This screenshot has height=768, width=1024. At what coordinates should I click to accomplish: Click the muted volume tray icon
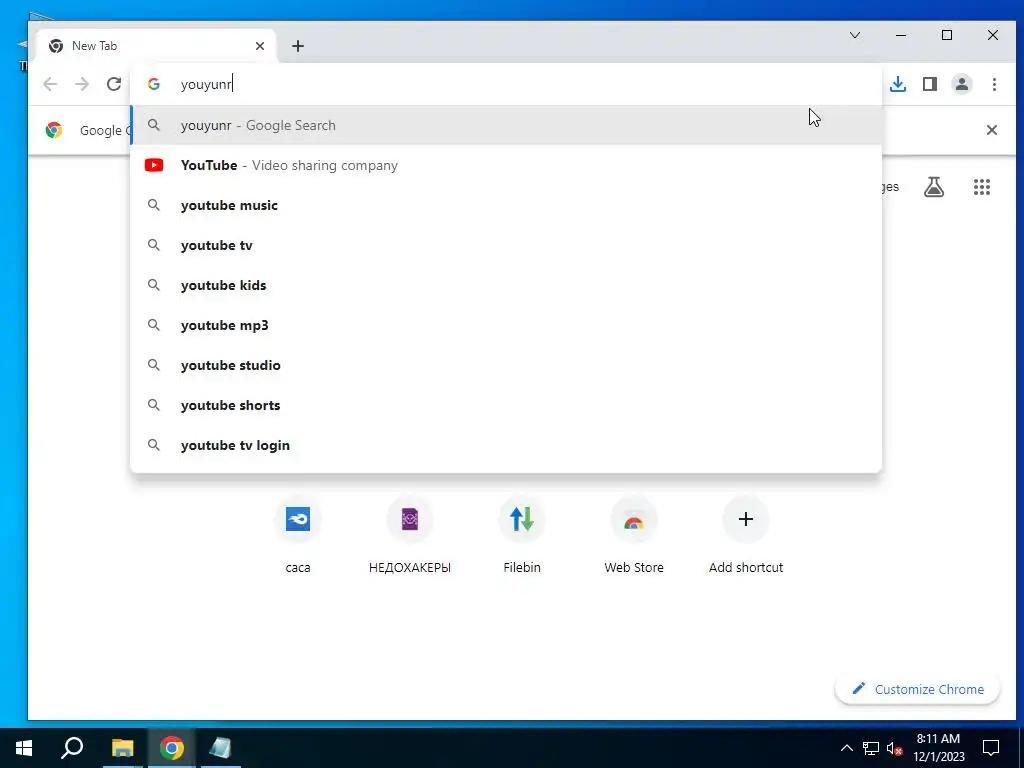click(895, 748)
